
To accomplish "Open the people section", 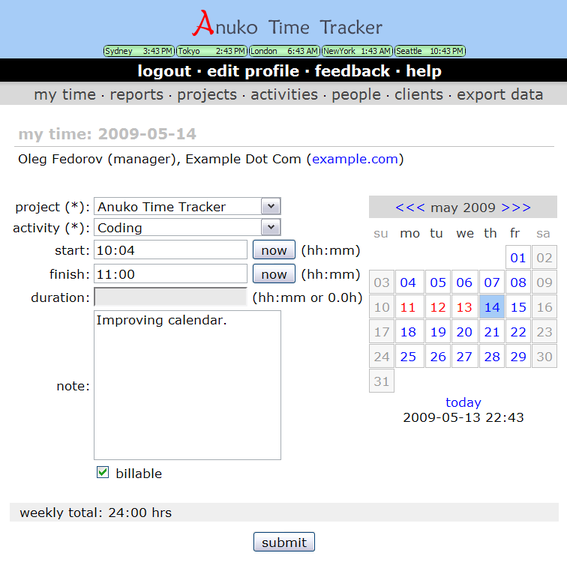I will click(x=356, y=95).
